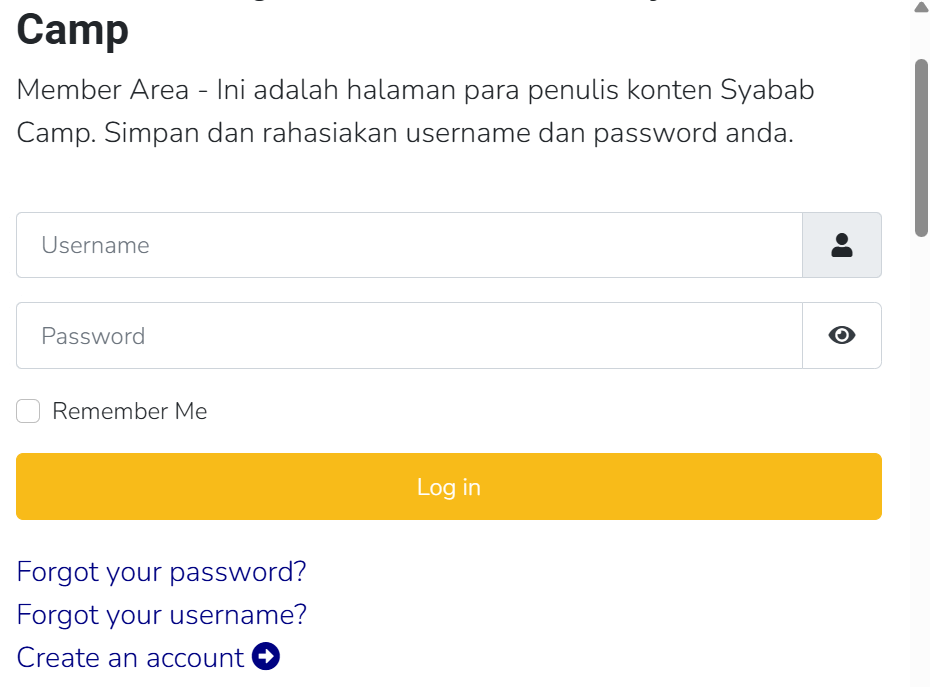Click the user silhouette icon beside Username
Viewport: 930px width, 687px height.
coord(842,245)
